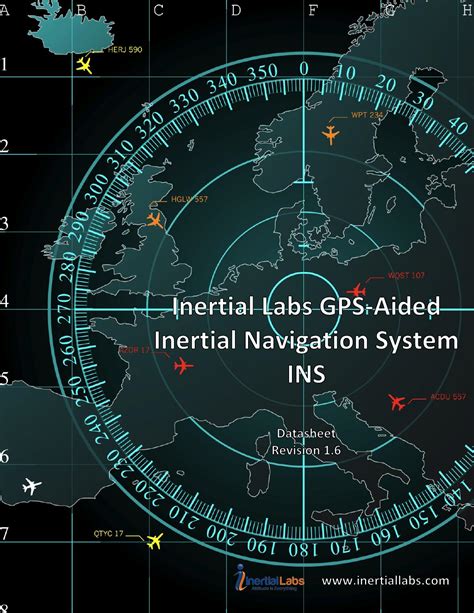
Task: Click the HGLW 557 flight label
Action: coord(189,199)
